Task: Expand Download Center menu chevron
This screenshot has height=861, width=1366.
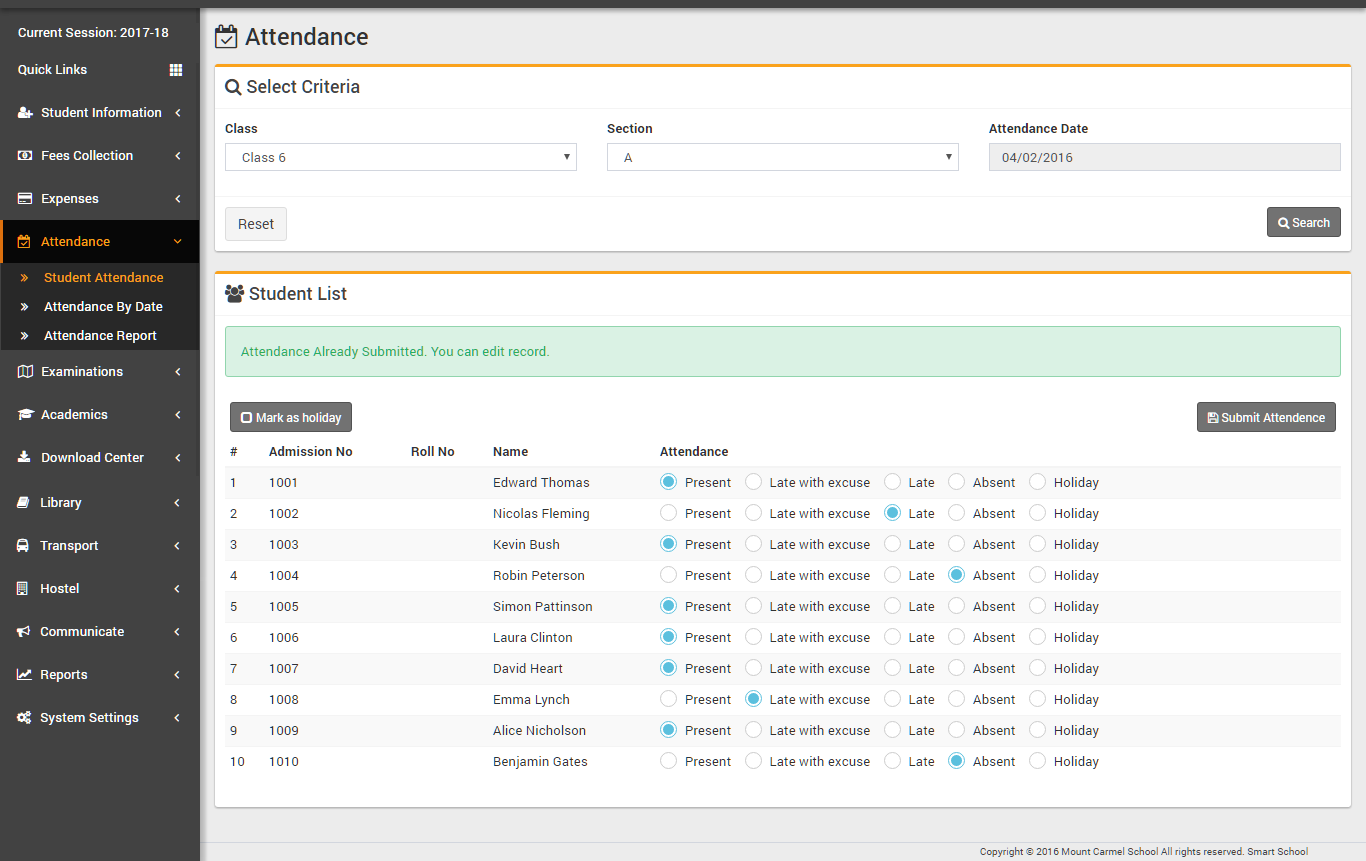Action: pos(178,458)
